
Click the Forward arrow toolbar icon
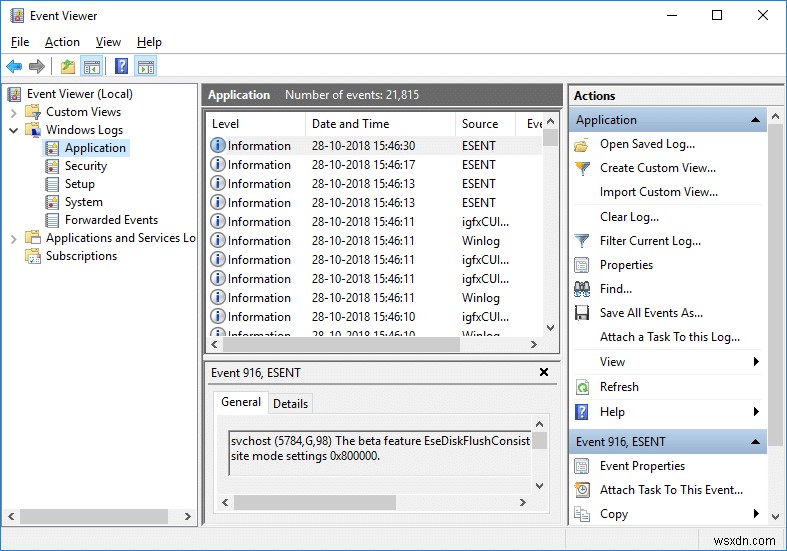37,66
